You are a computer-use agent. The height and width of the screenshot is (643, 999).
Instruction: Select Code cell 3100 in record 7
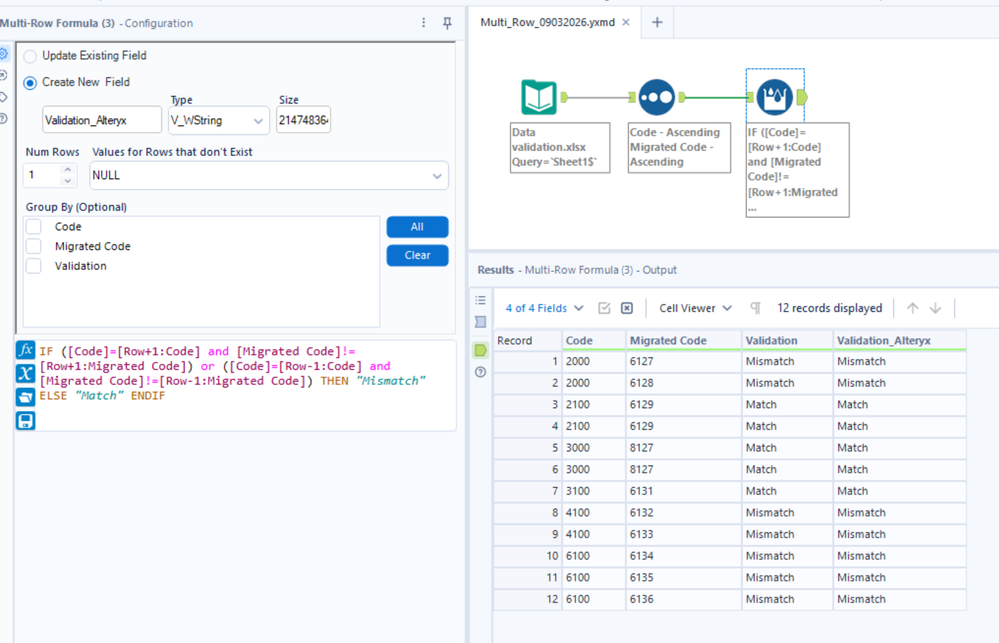coord(594,491)
